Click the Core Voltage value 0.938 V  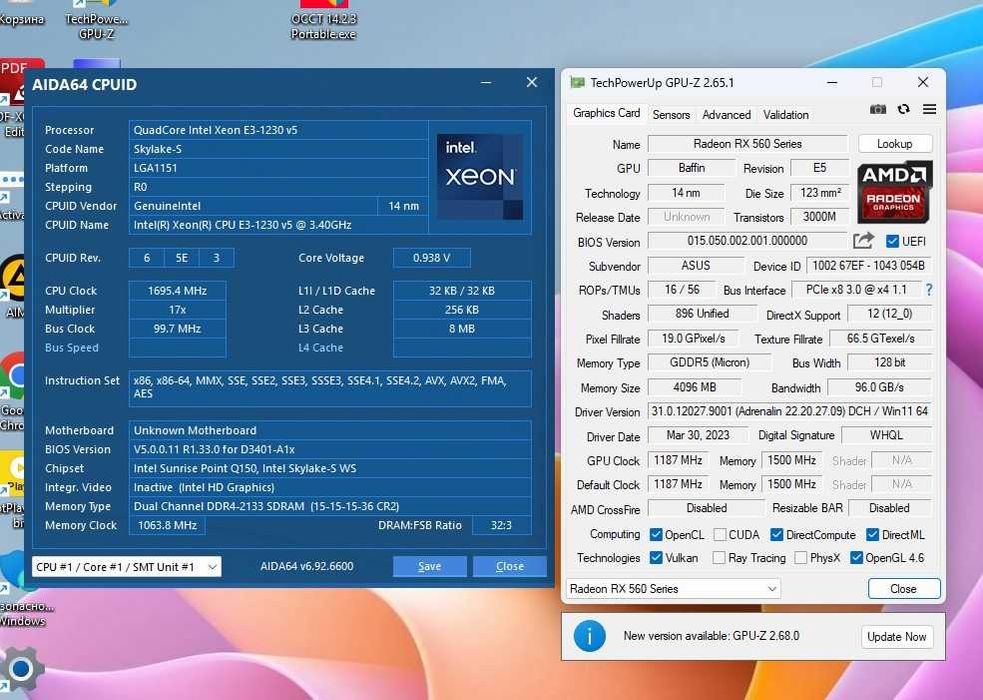click(431, 258)
